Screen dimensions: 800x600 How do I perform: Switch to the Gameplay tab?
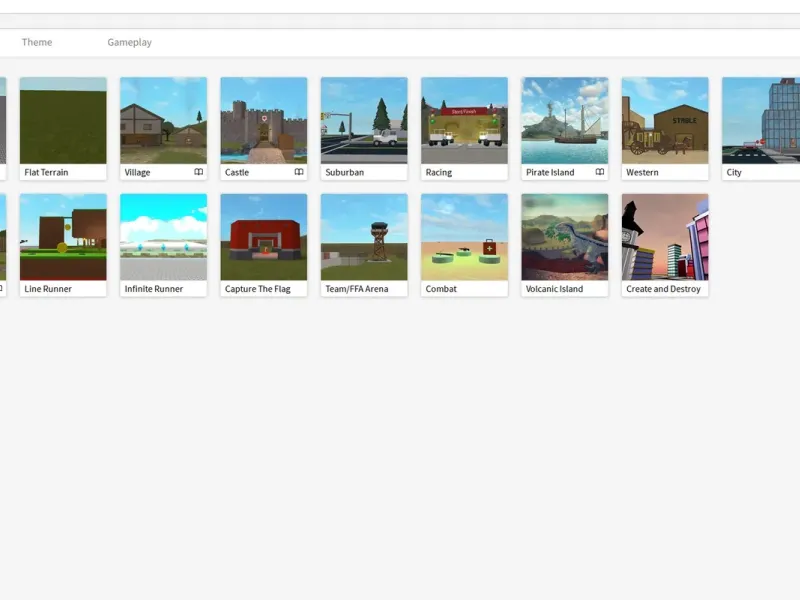[129, 42]
